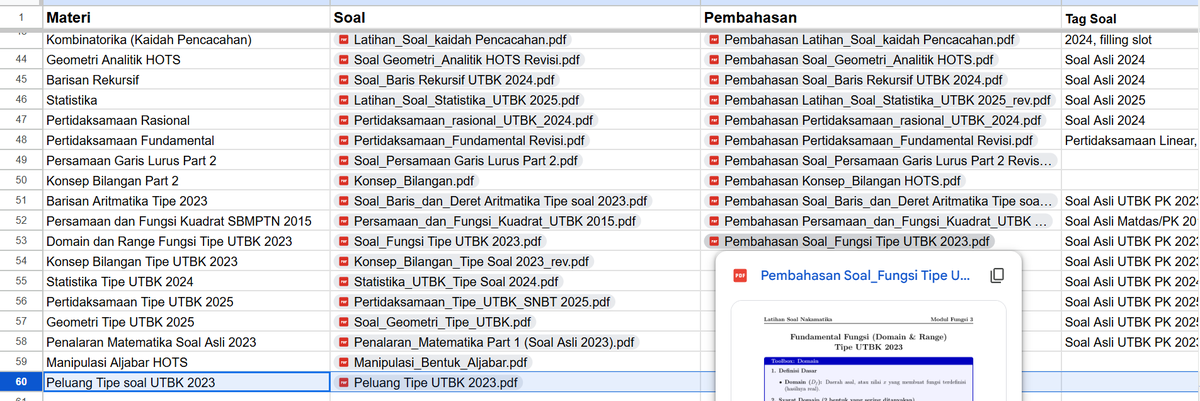This screenshot has height=401, width=1200.
Task: Click PDF icon of Peluang Tipe UTBK 2023.pdf
Action: (343, 383)
